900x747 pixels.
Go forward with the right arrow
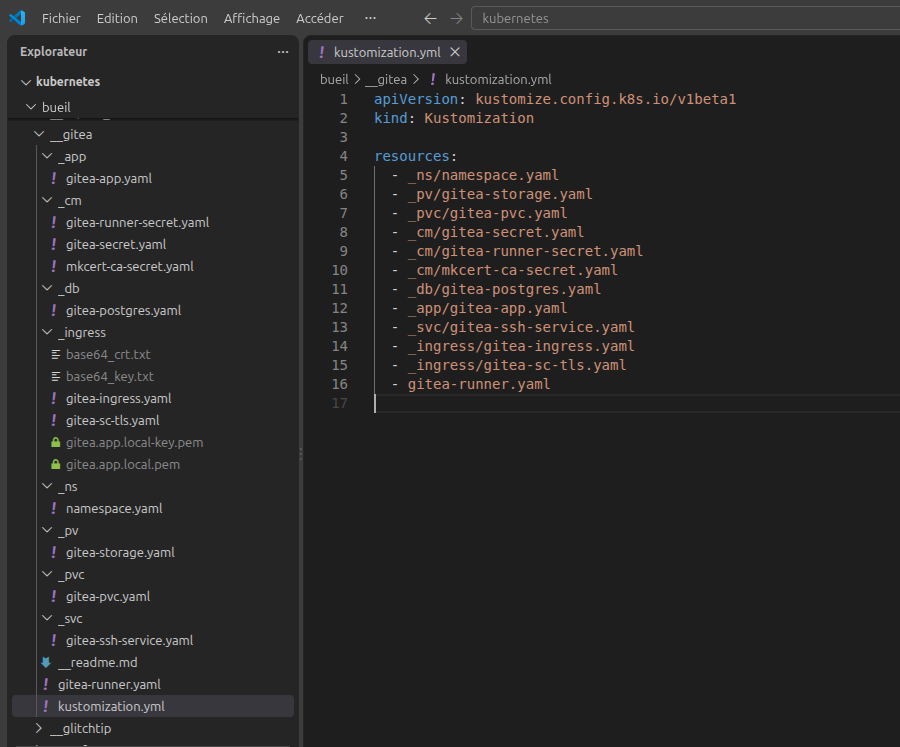[x=456, y=18]
